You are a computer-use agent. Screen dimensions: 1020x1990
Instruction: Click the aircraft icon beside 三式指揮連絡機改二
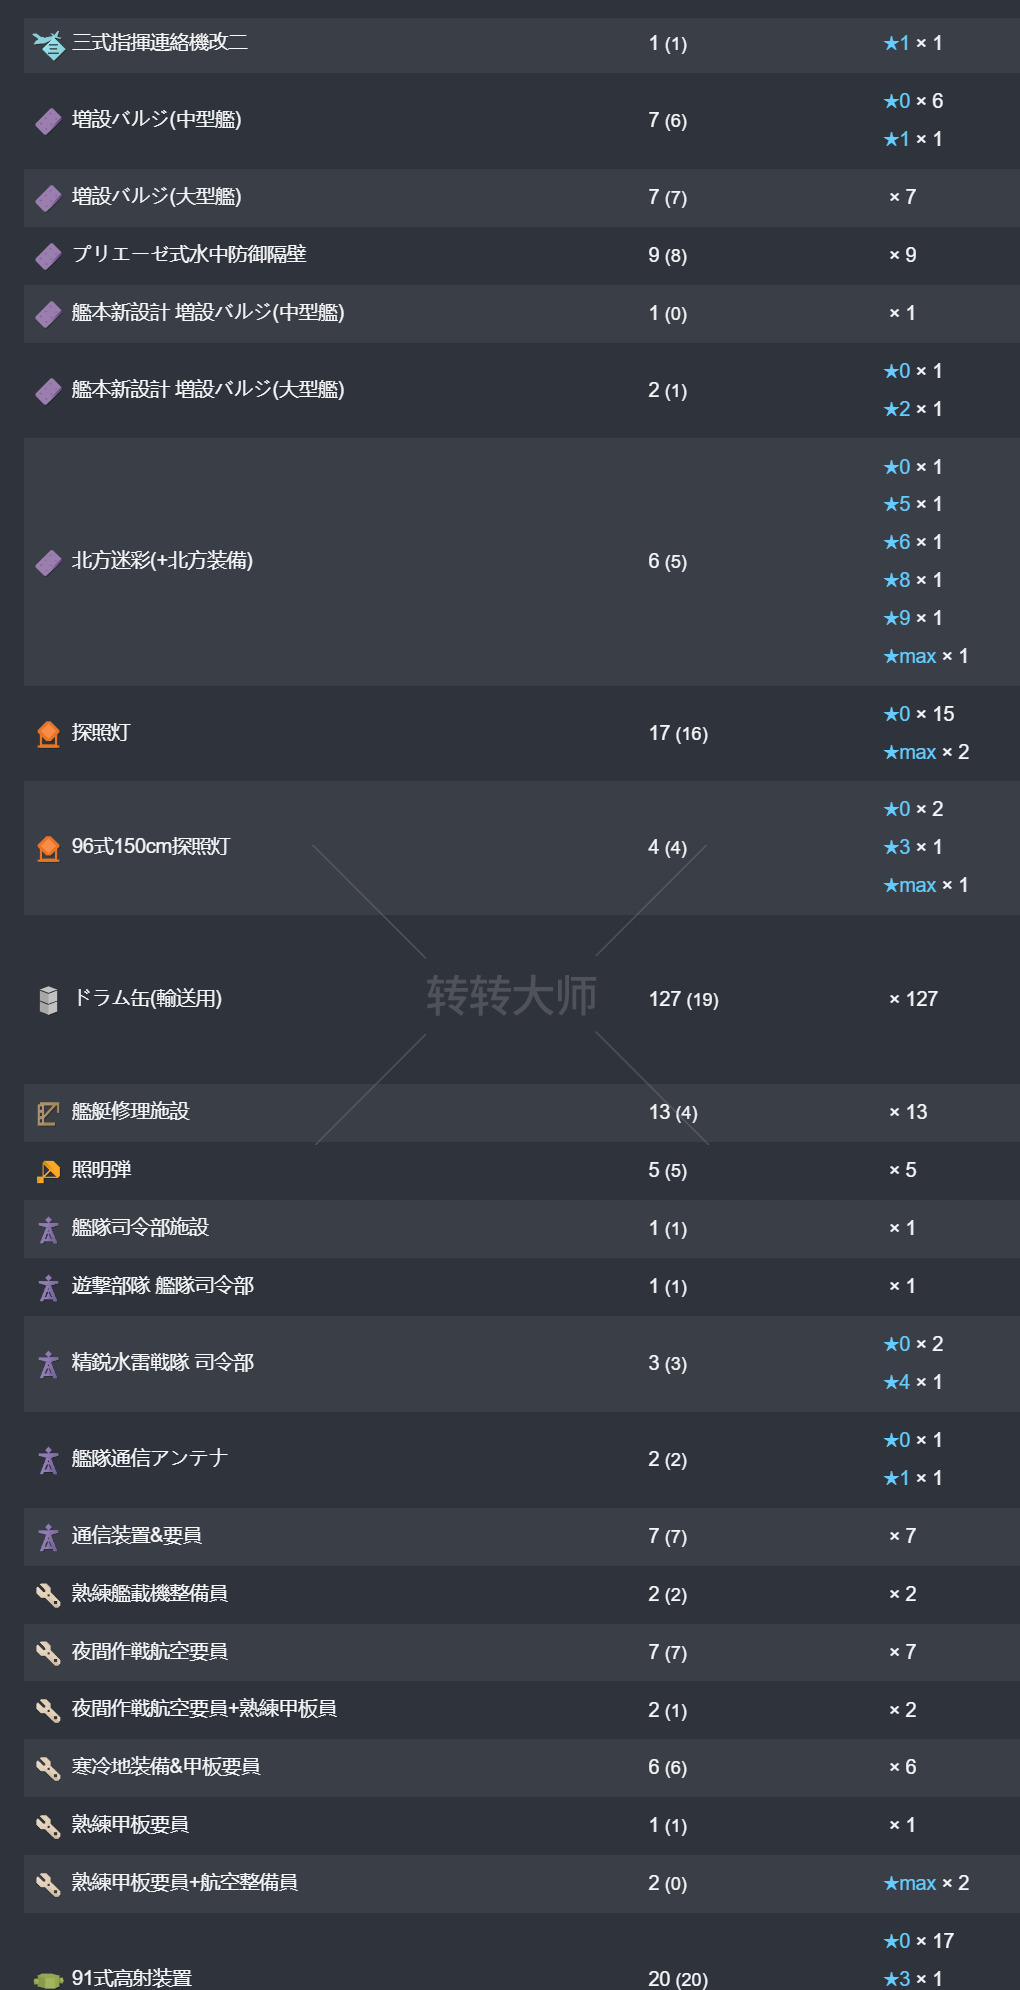pos(48,44)
